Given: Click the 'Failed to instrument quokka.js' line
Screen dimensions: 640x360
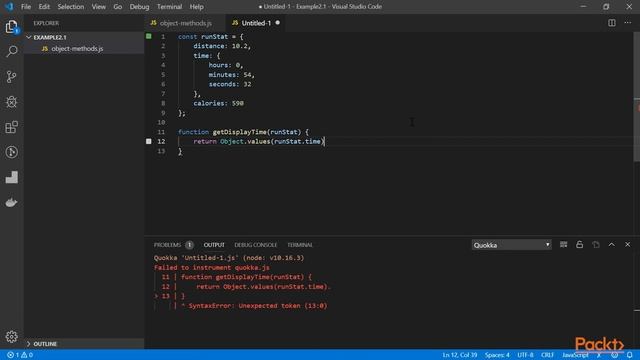Looking at the screenshot, I should click(211, 268).
